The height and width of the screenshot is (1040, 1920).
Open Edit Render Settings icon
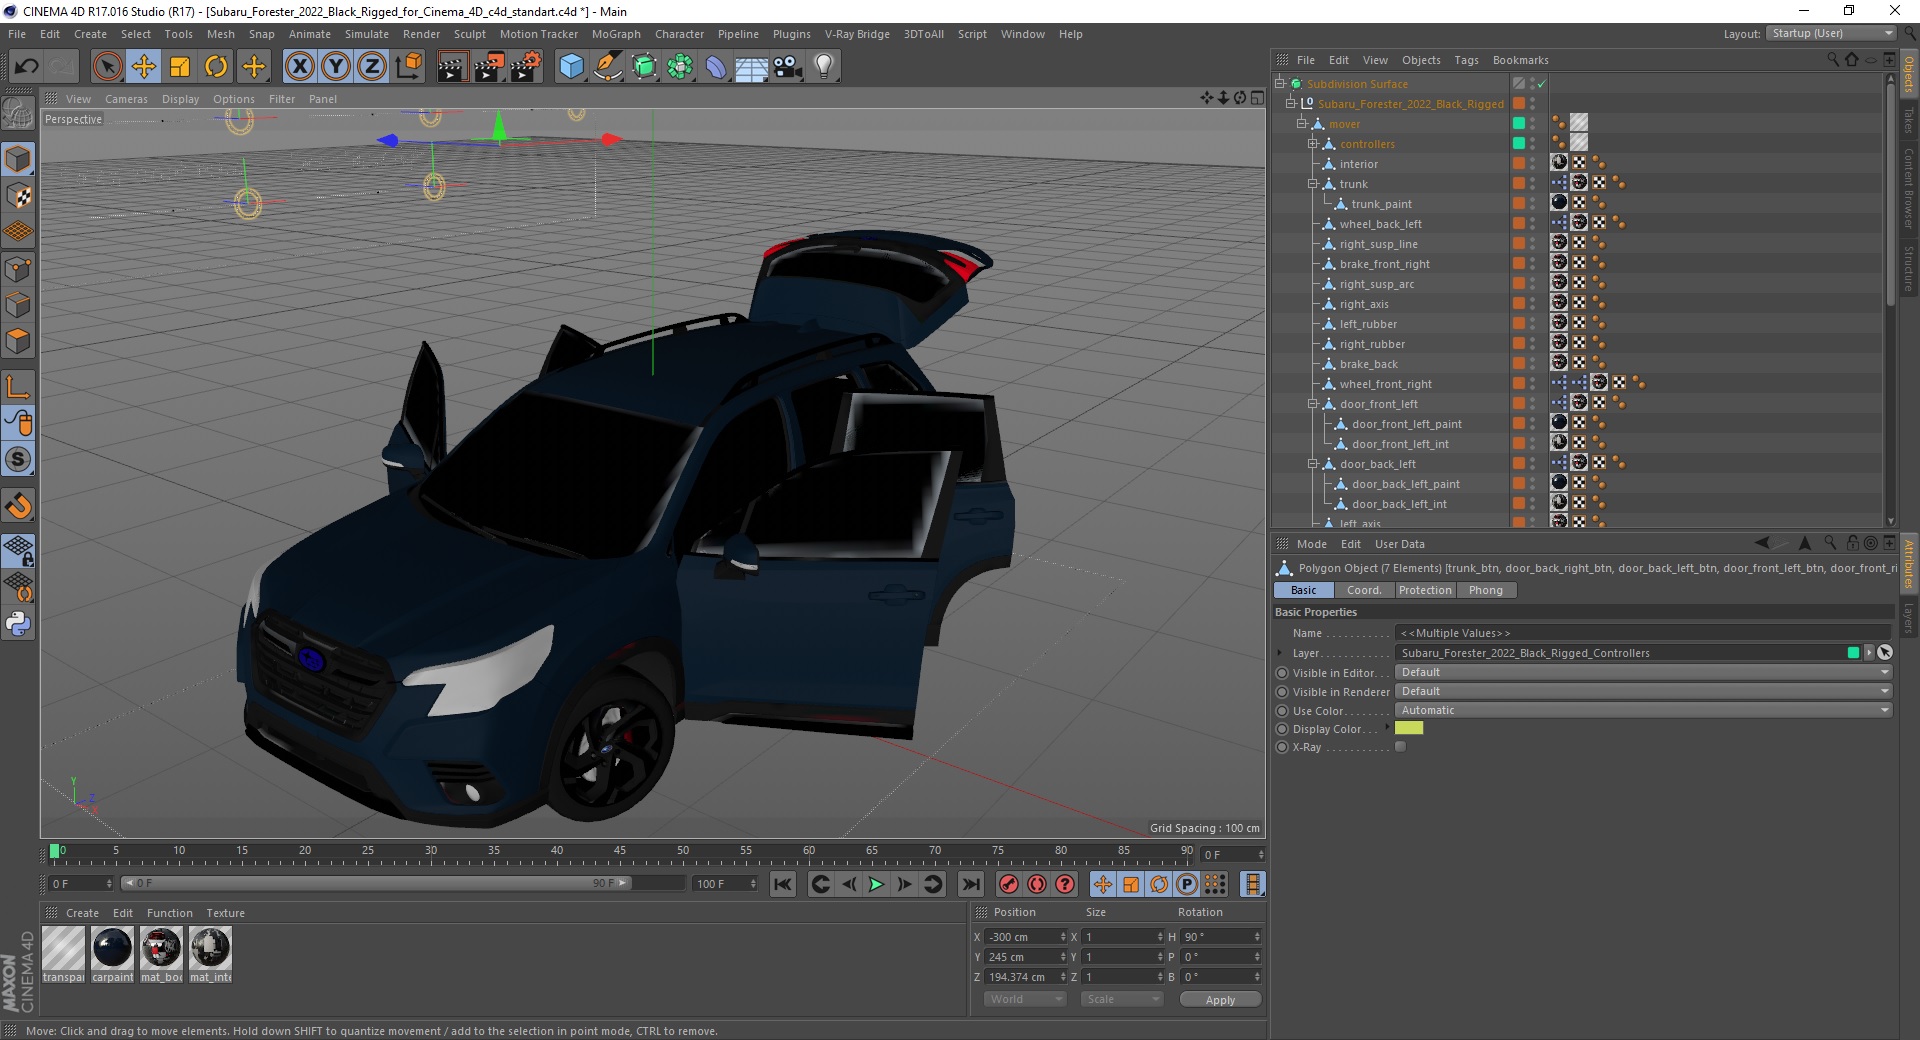525,67
